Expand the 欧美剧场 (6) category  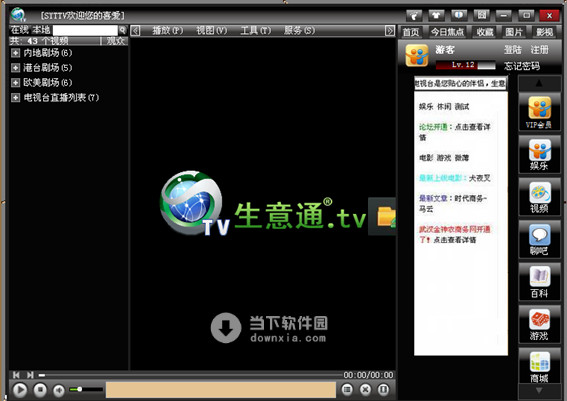coord(15,82)
